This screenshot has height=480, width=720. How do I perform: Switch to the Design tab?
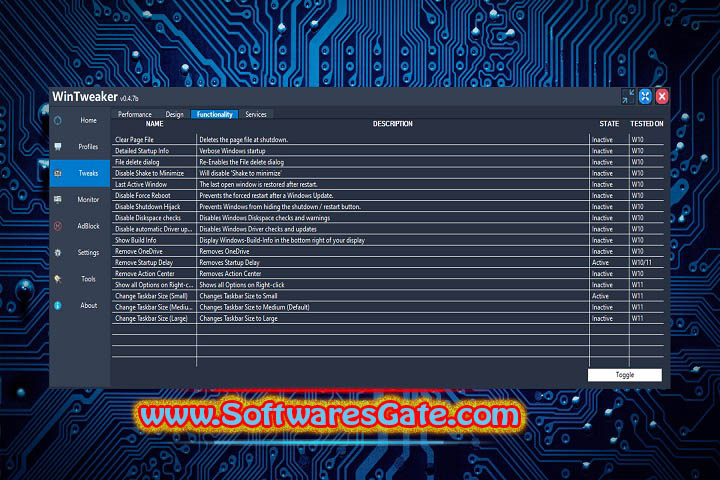(174, 114)
